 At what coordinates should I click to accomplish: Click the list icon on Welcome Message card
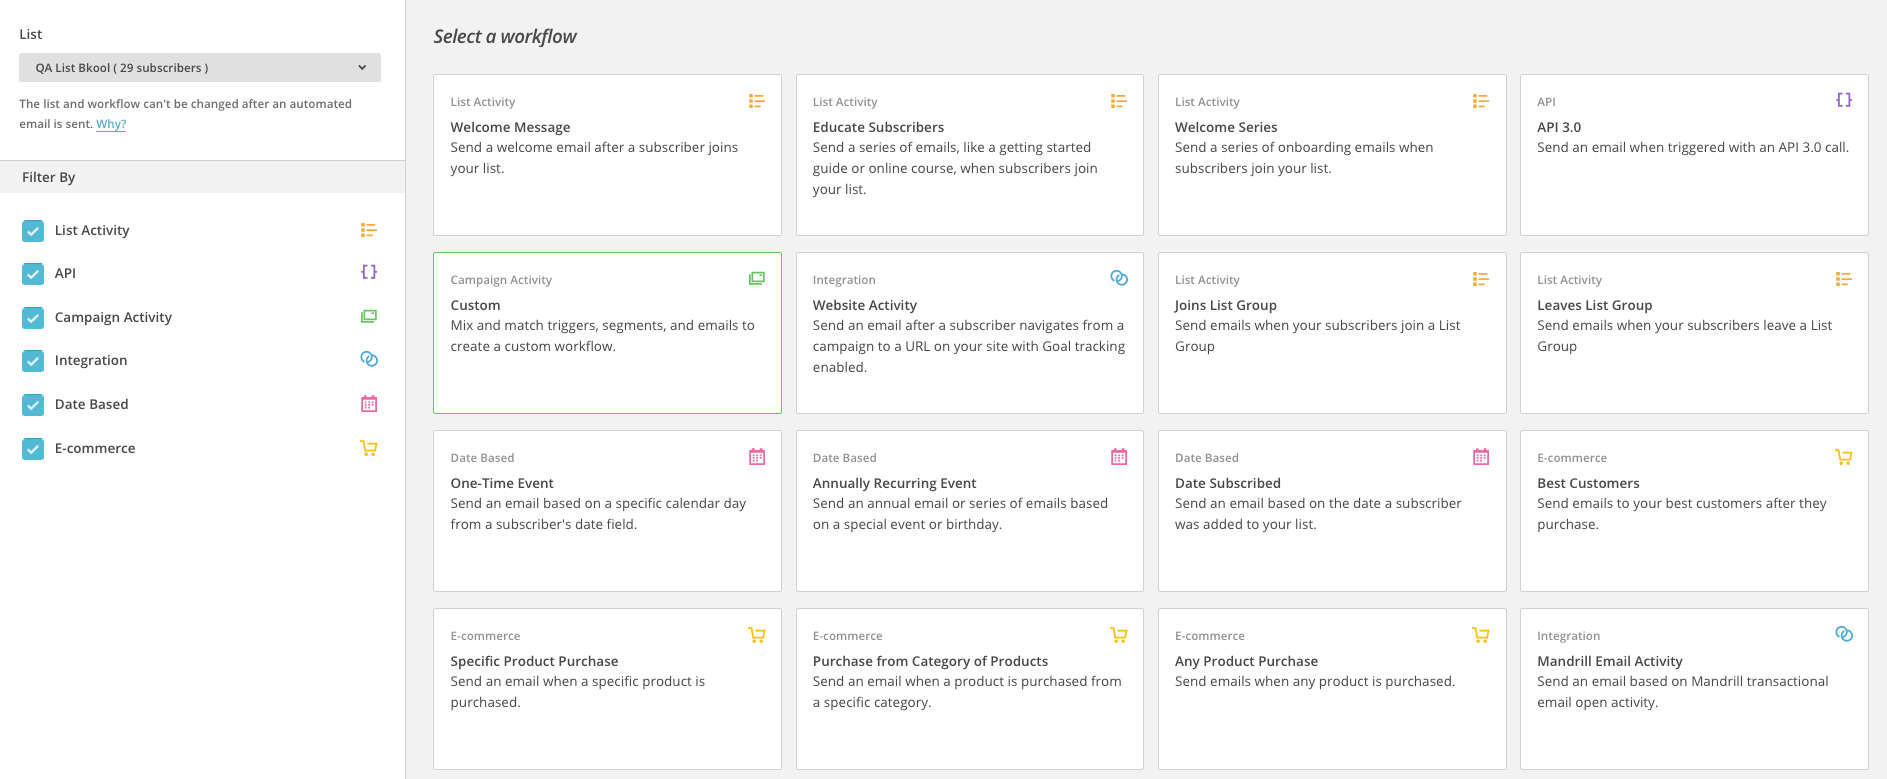coord(756,101)
